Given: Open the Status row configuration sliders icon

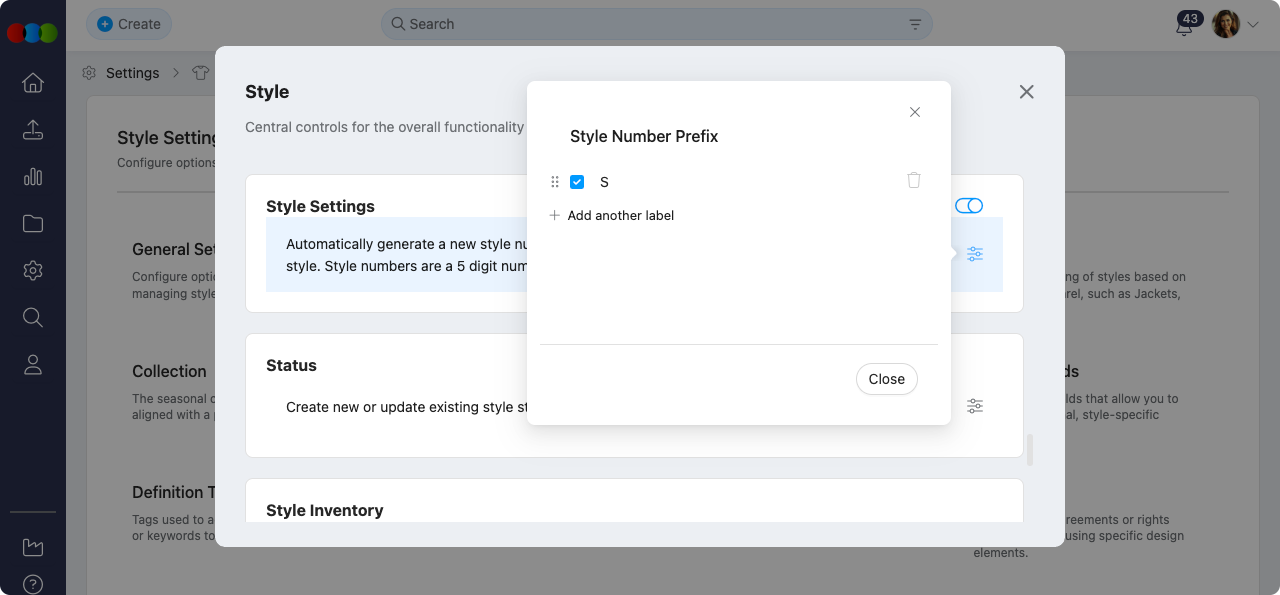Looking at the screenshot, I should point(975,406).
